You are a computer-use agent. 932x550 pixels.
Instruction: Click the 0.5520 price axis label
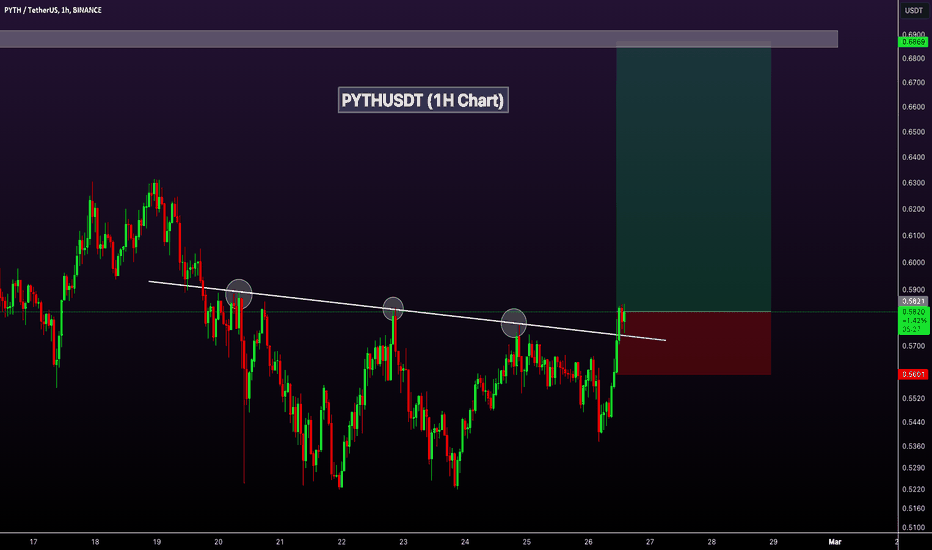(914, 398)
